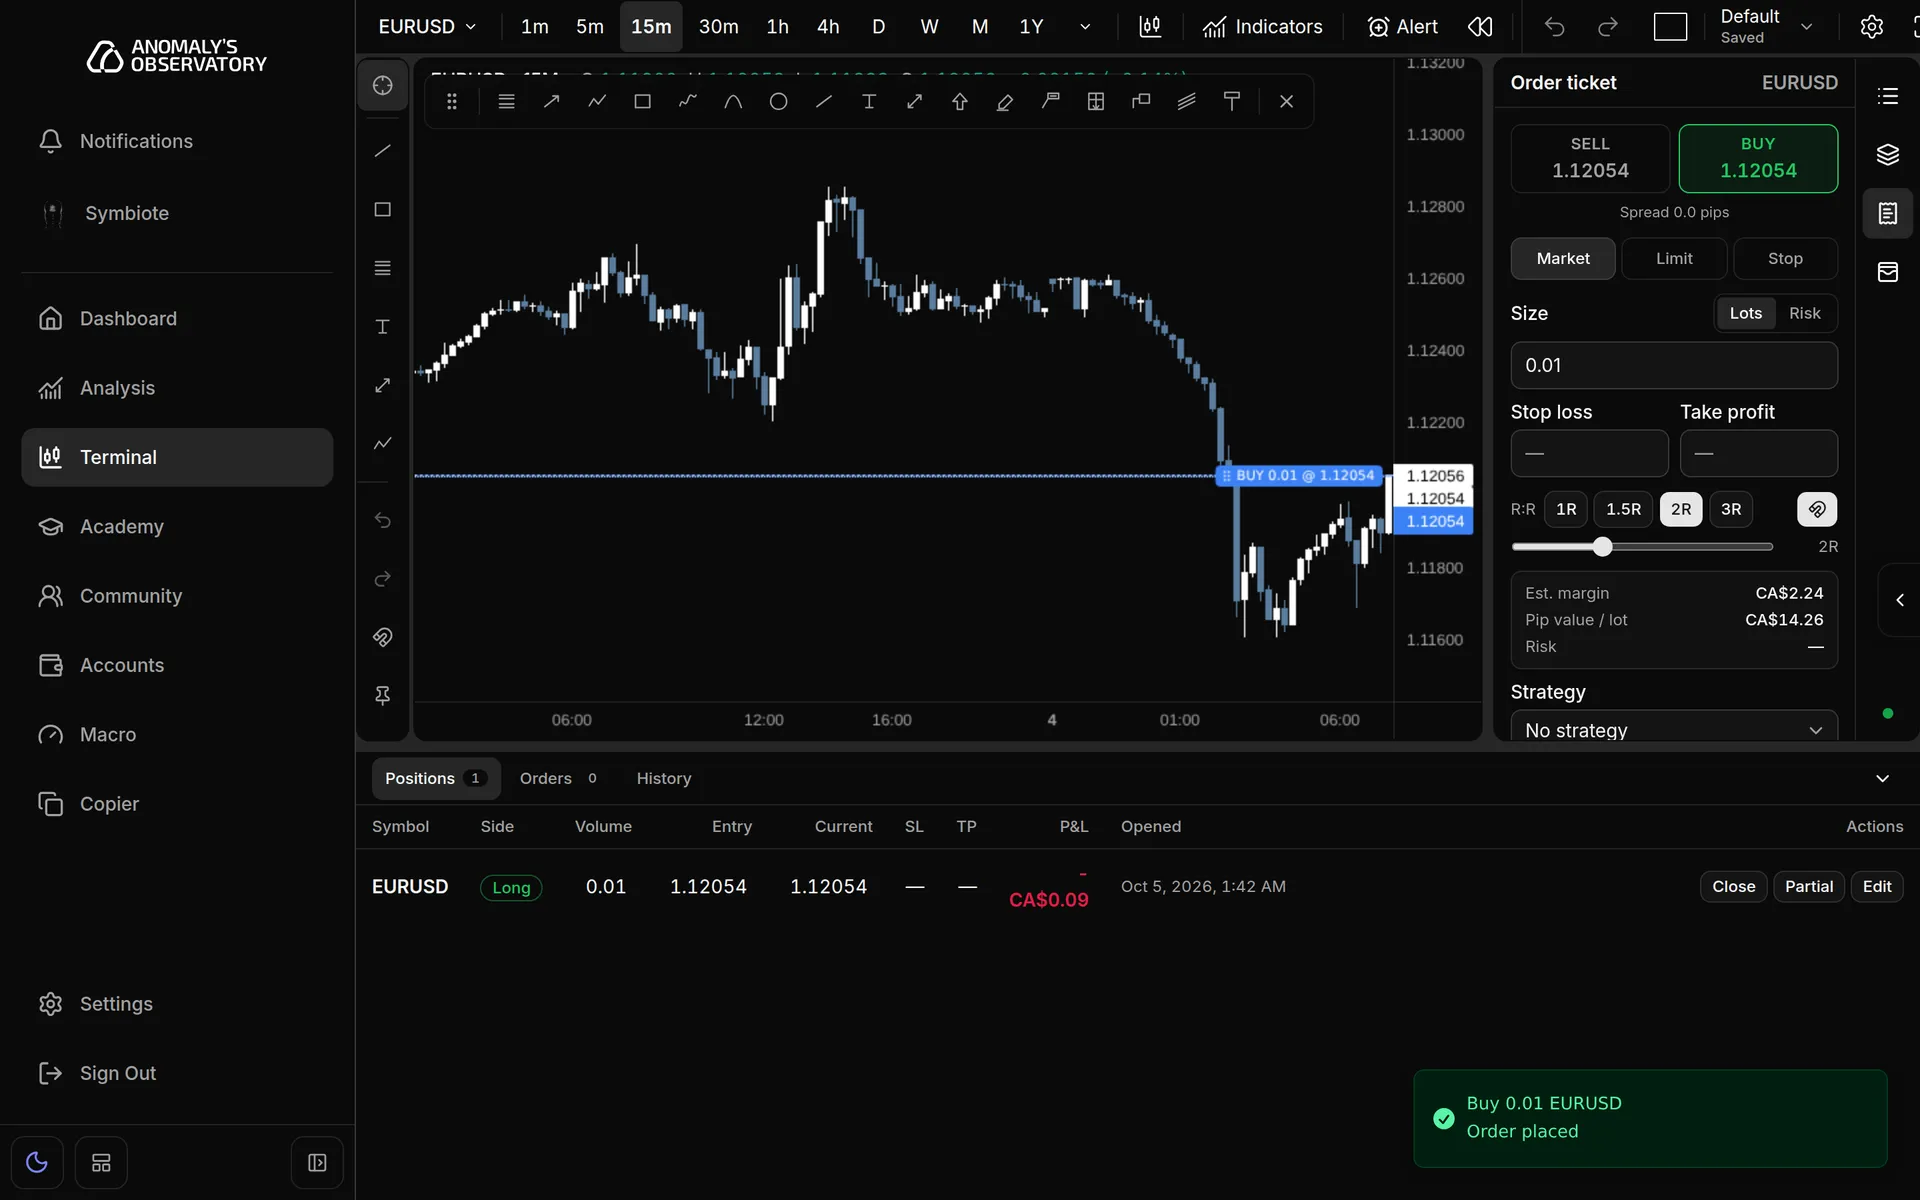This screenshot has height=1200, width=1920.
Task: Click the BUY 1.12054 button
Action: 1757,158
